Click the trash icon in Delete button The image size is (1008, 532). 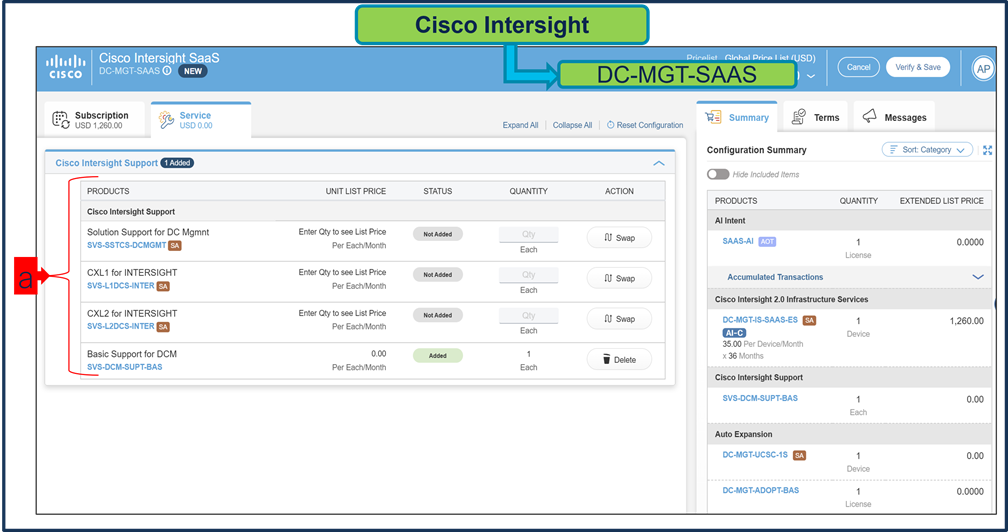point(606,359)
